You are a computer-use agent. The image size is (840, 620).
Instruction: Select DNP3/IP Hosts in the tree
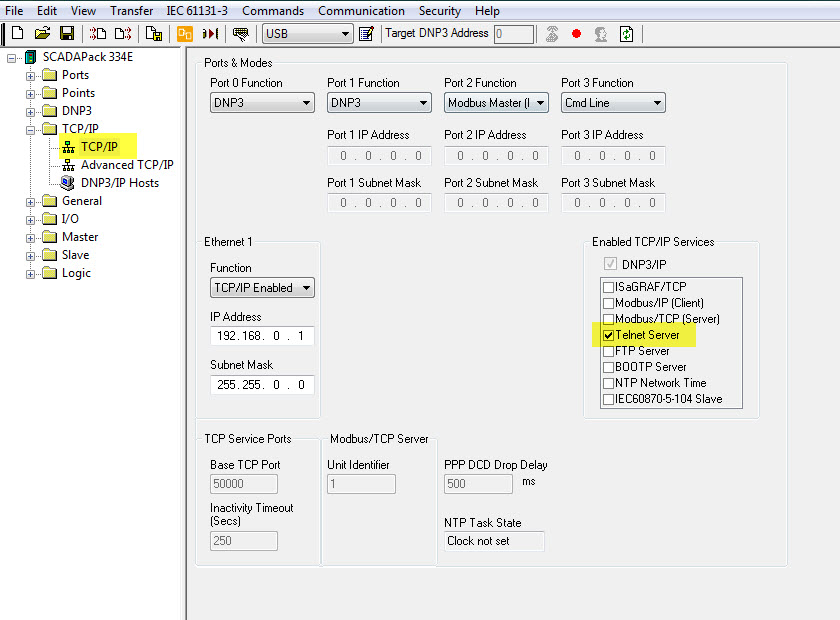pyautogui.click(x=120, y=183)
